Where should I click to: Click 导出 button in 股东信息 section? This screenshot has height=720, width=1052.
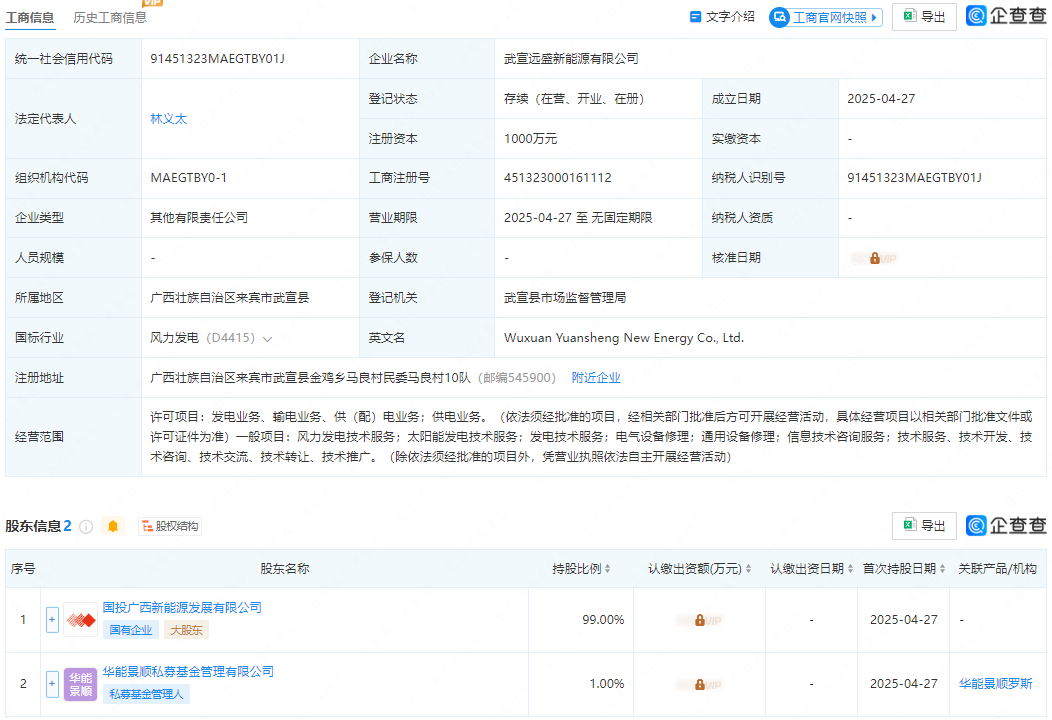(x=924, y=525)
